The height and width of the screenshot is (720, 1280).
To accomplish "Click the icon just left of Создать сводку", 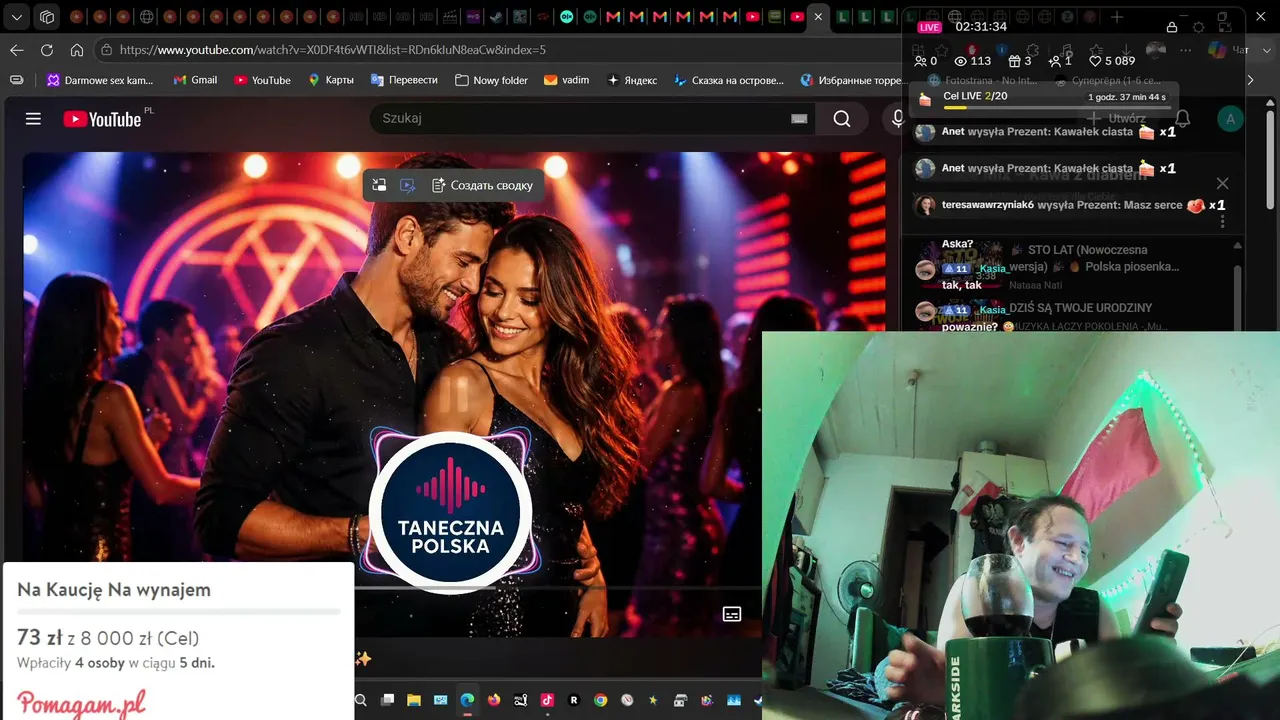I will point(407,185).
